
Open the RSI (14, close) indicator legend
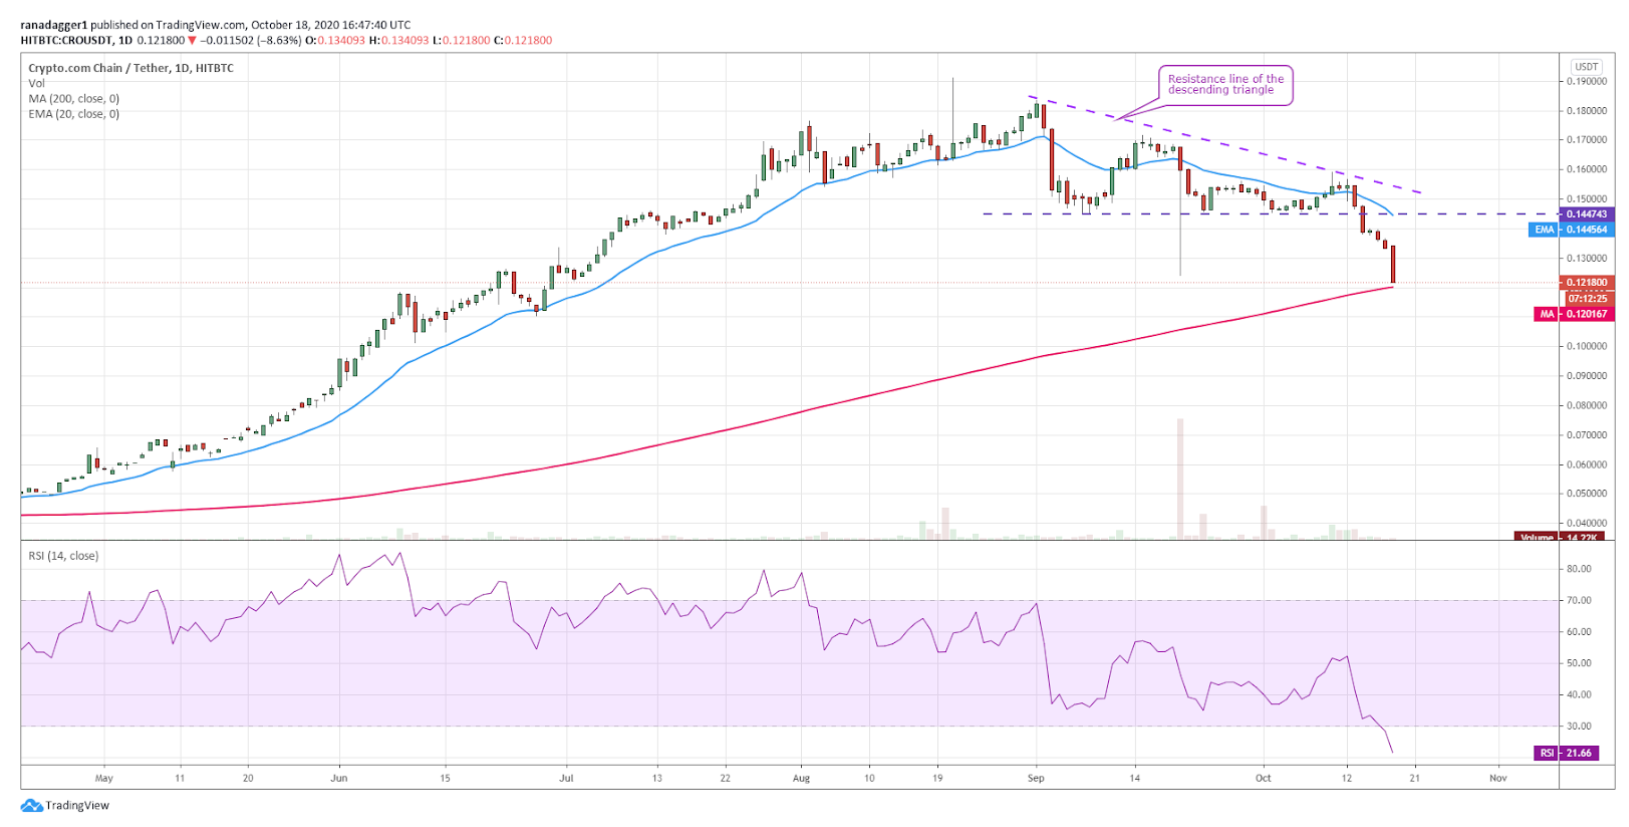63,556
